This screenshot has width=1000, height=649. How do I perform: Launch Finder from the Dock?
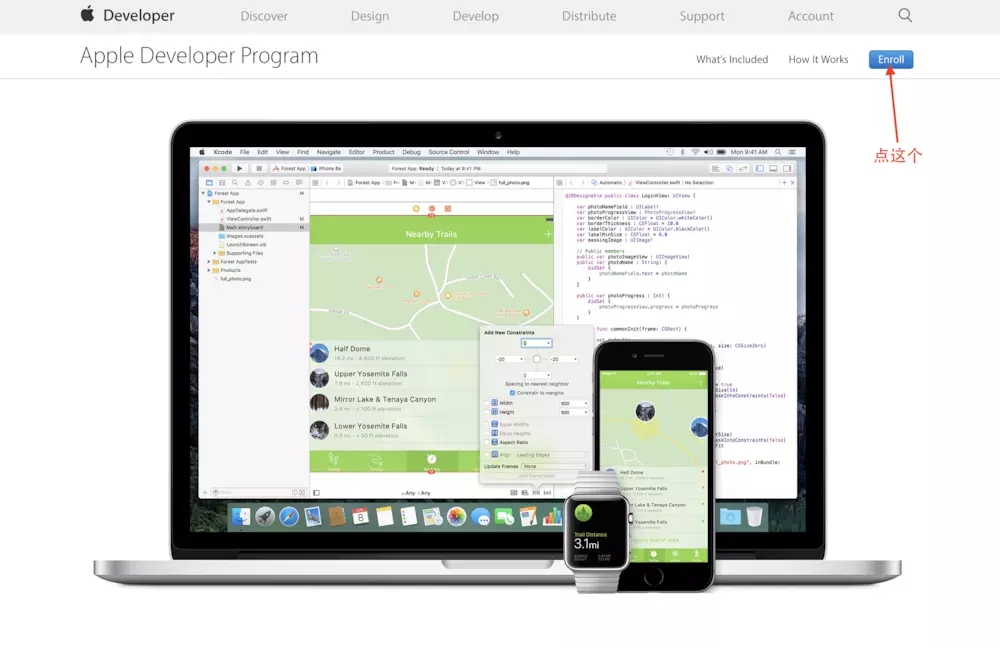pyautogui.click(x=241, y=516)
